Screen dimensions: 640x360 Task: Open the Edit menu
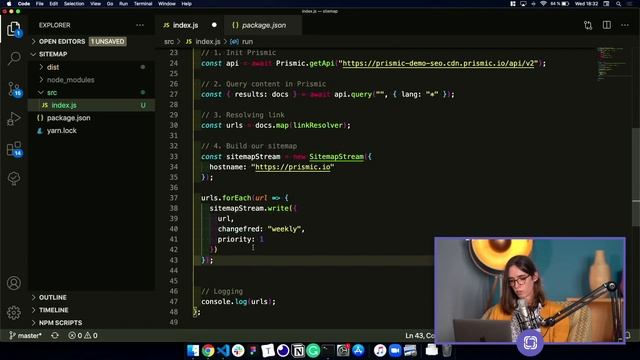[x=53, y=4]
